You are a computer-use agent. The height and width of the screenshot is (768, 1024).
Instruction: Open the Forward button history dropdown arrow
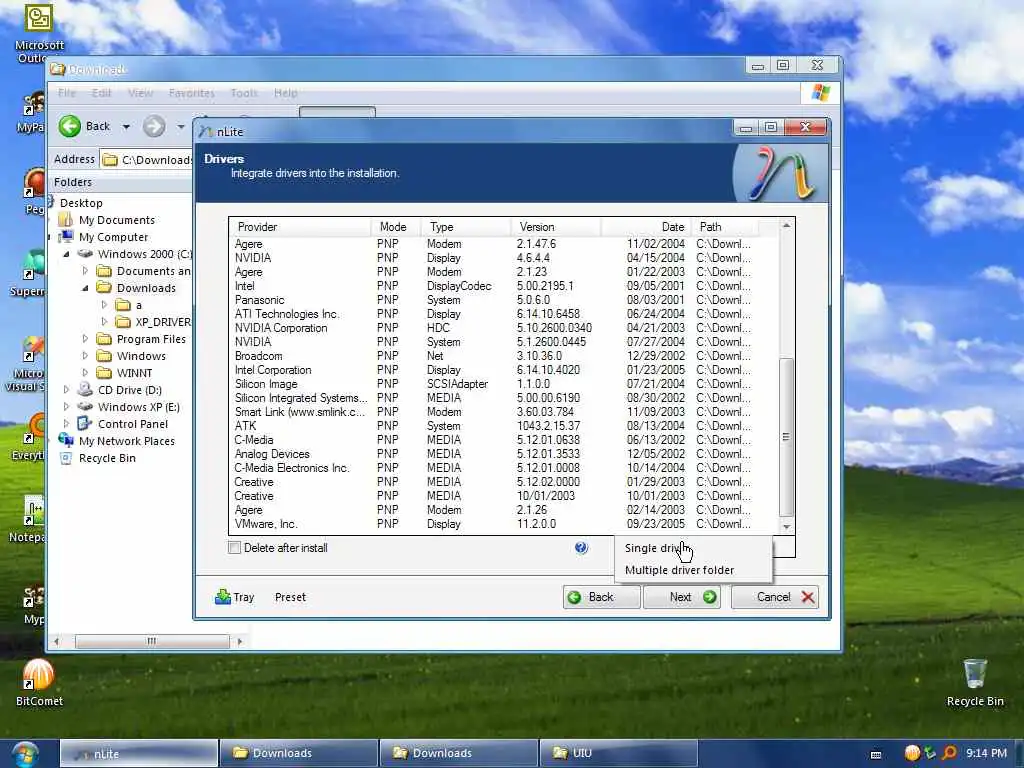[181, 127]
